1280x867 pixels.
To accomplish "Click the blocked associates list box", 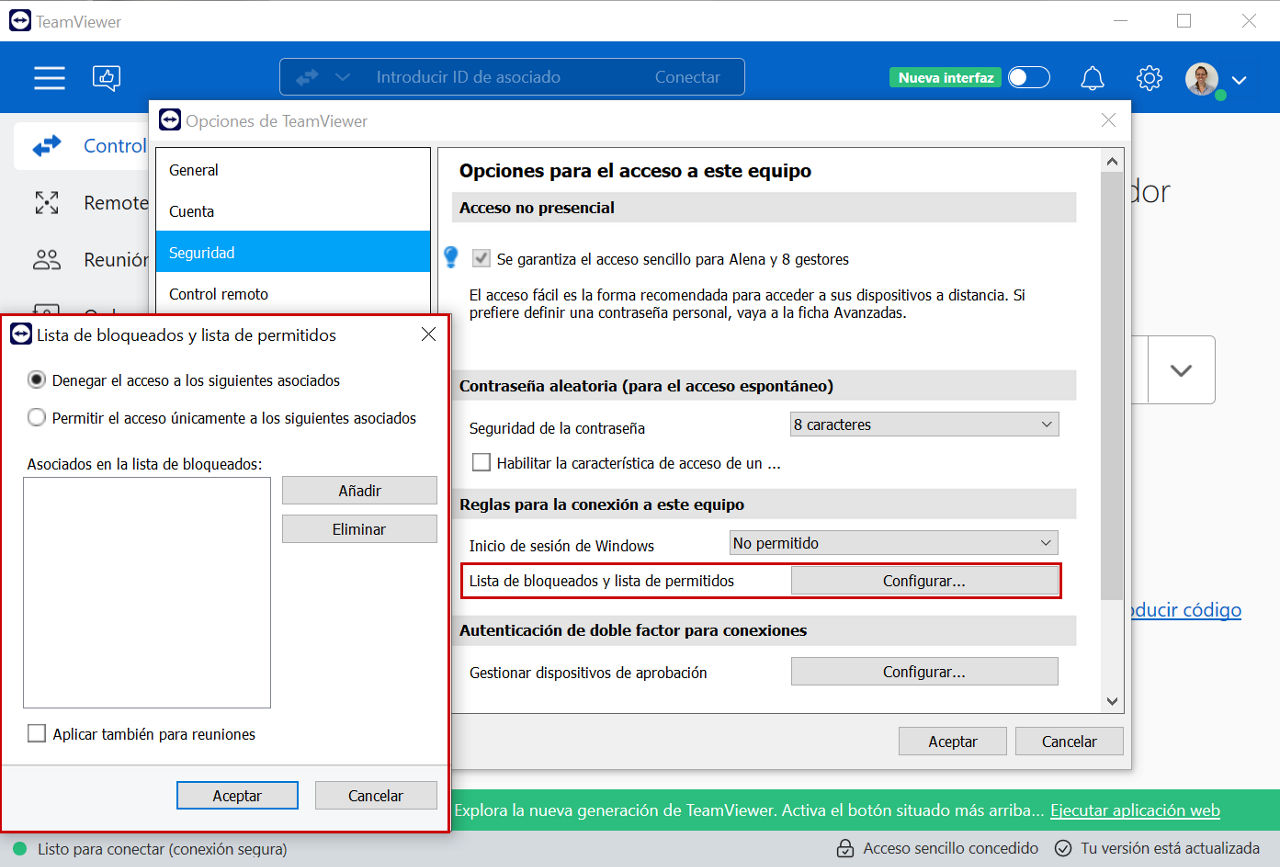I will pyautogui.click(x=147, y=592).
